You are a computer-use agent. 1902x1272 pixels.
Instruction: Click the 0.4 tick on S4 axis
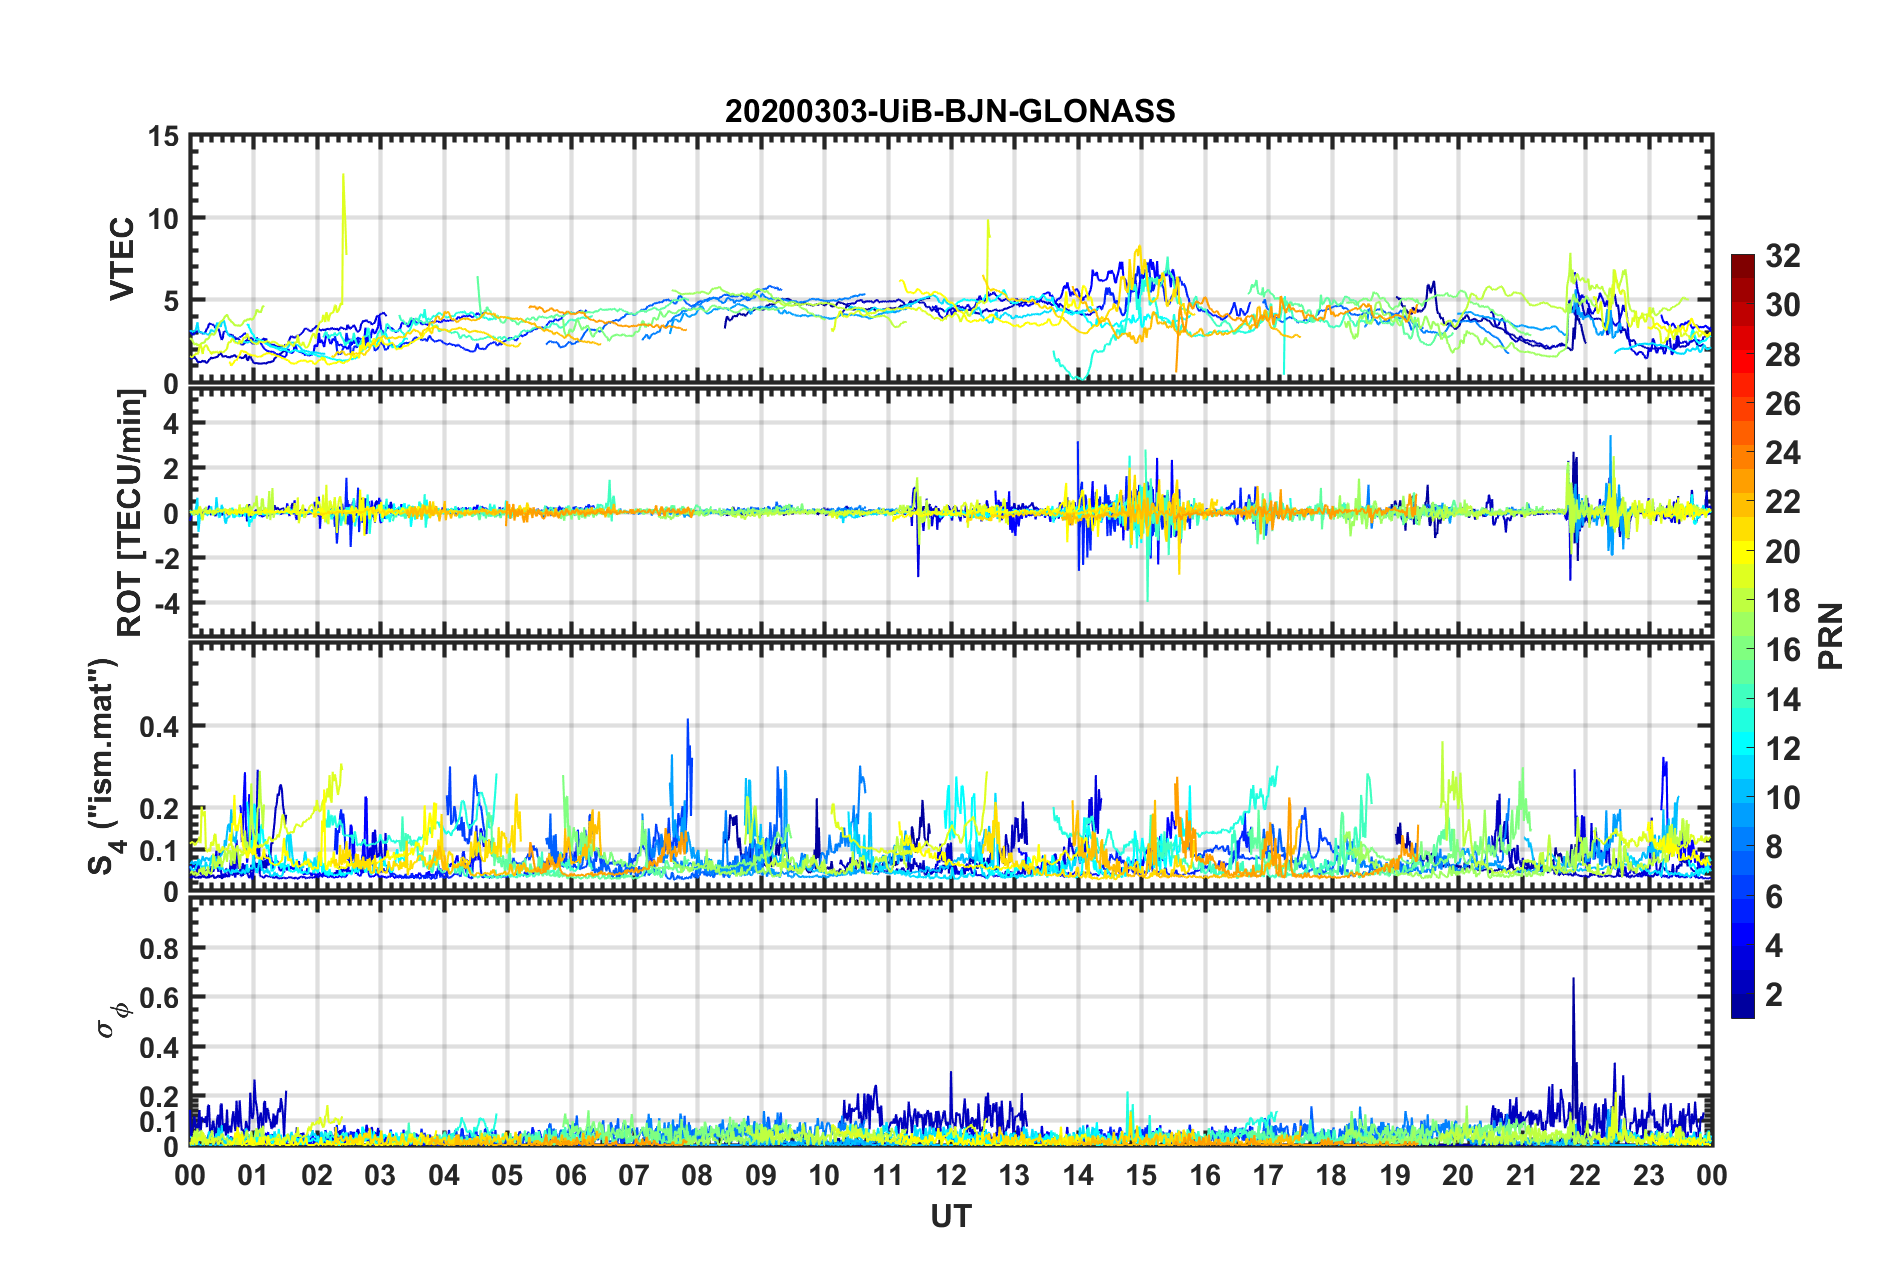click(160, 726)
